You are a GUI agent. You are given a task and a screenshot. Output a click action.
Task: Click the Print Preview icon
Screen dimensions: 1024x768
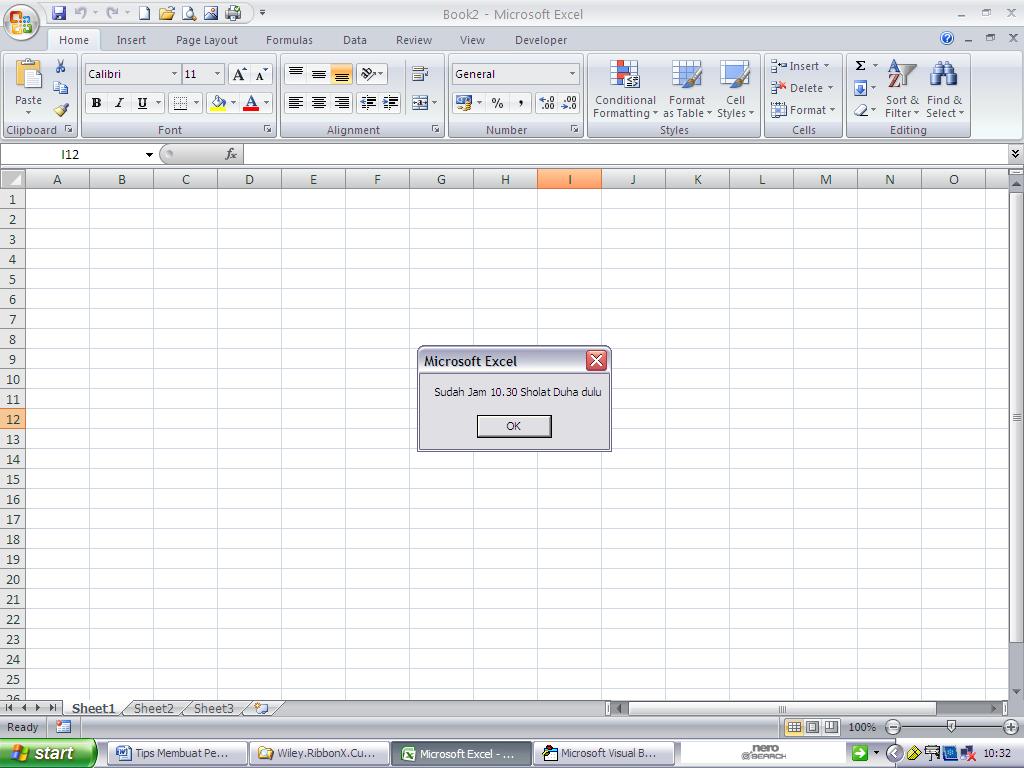189,12
